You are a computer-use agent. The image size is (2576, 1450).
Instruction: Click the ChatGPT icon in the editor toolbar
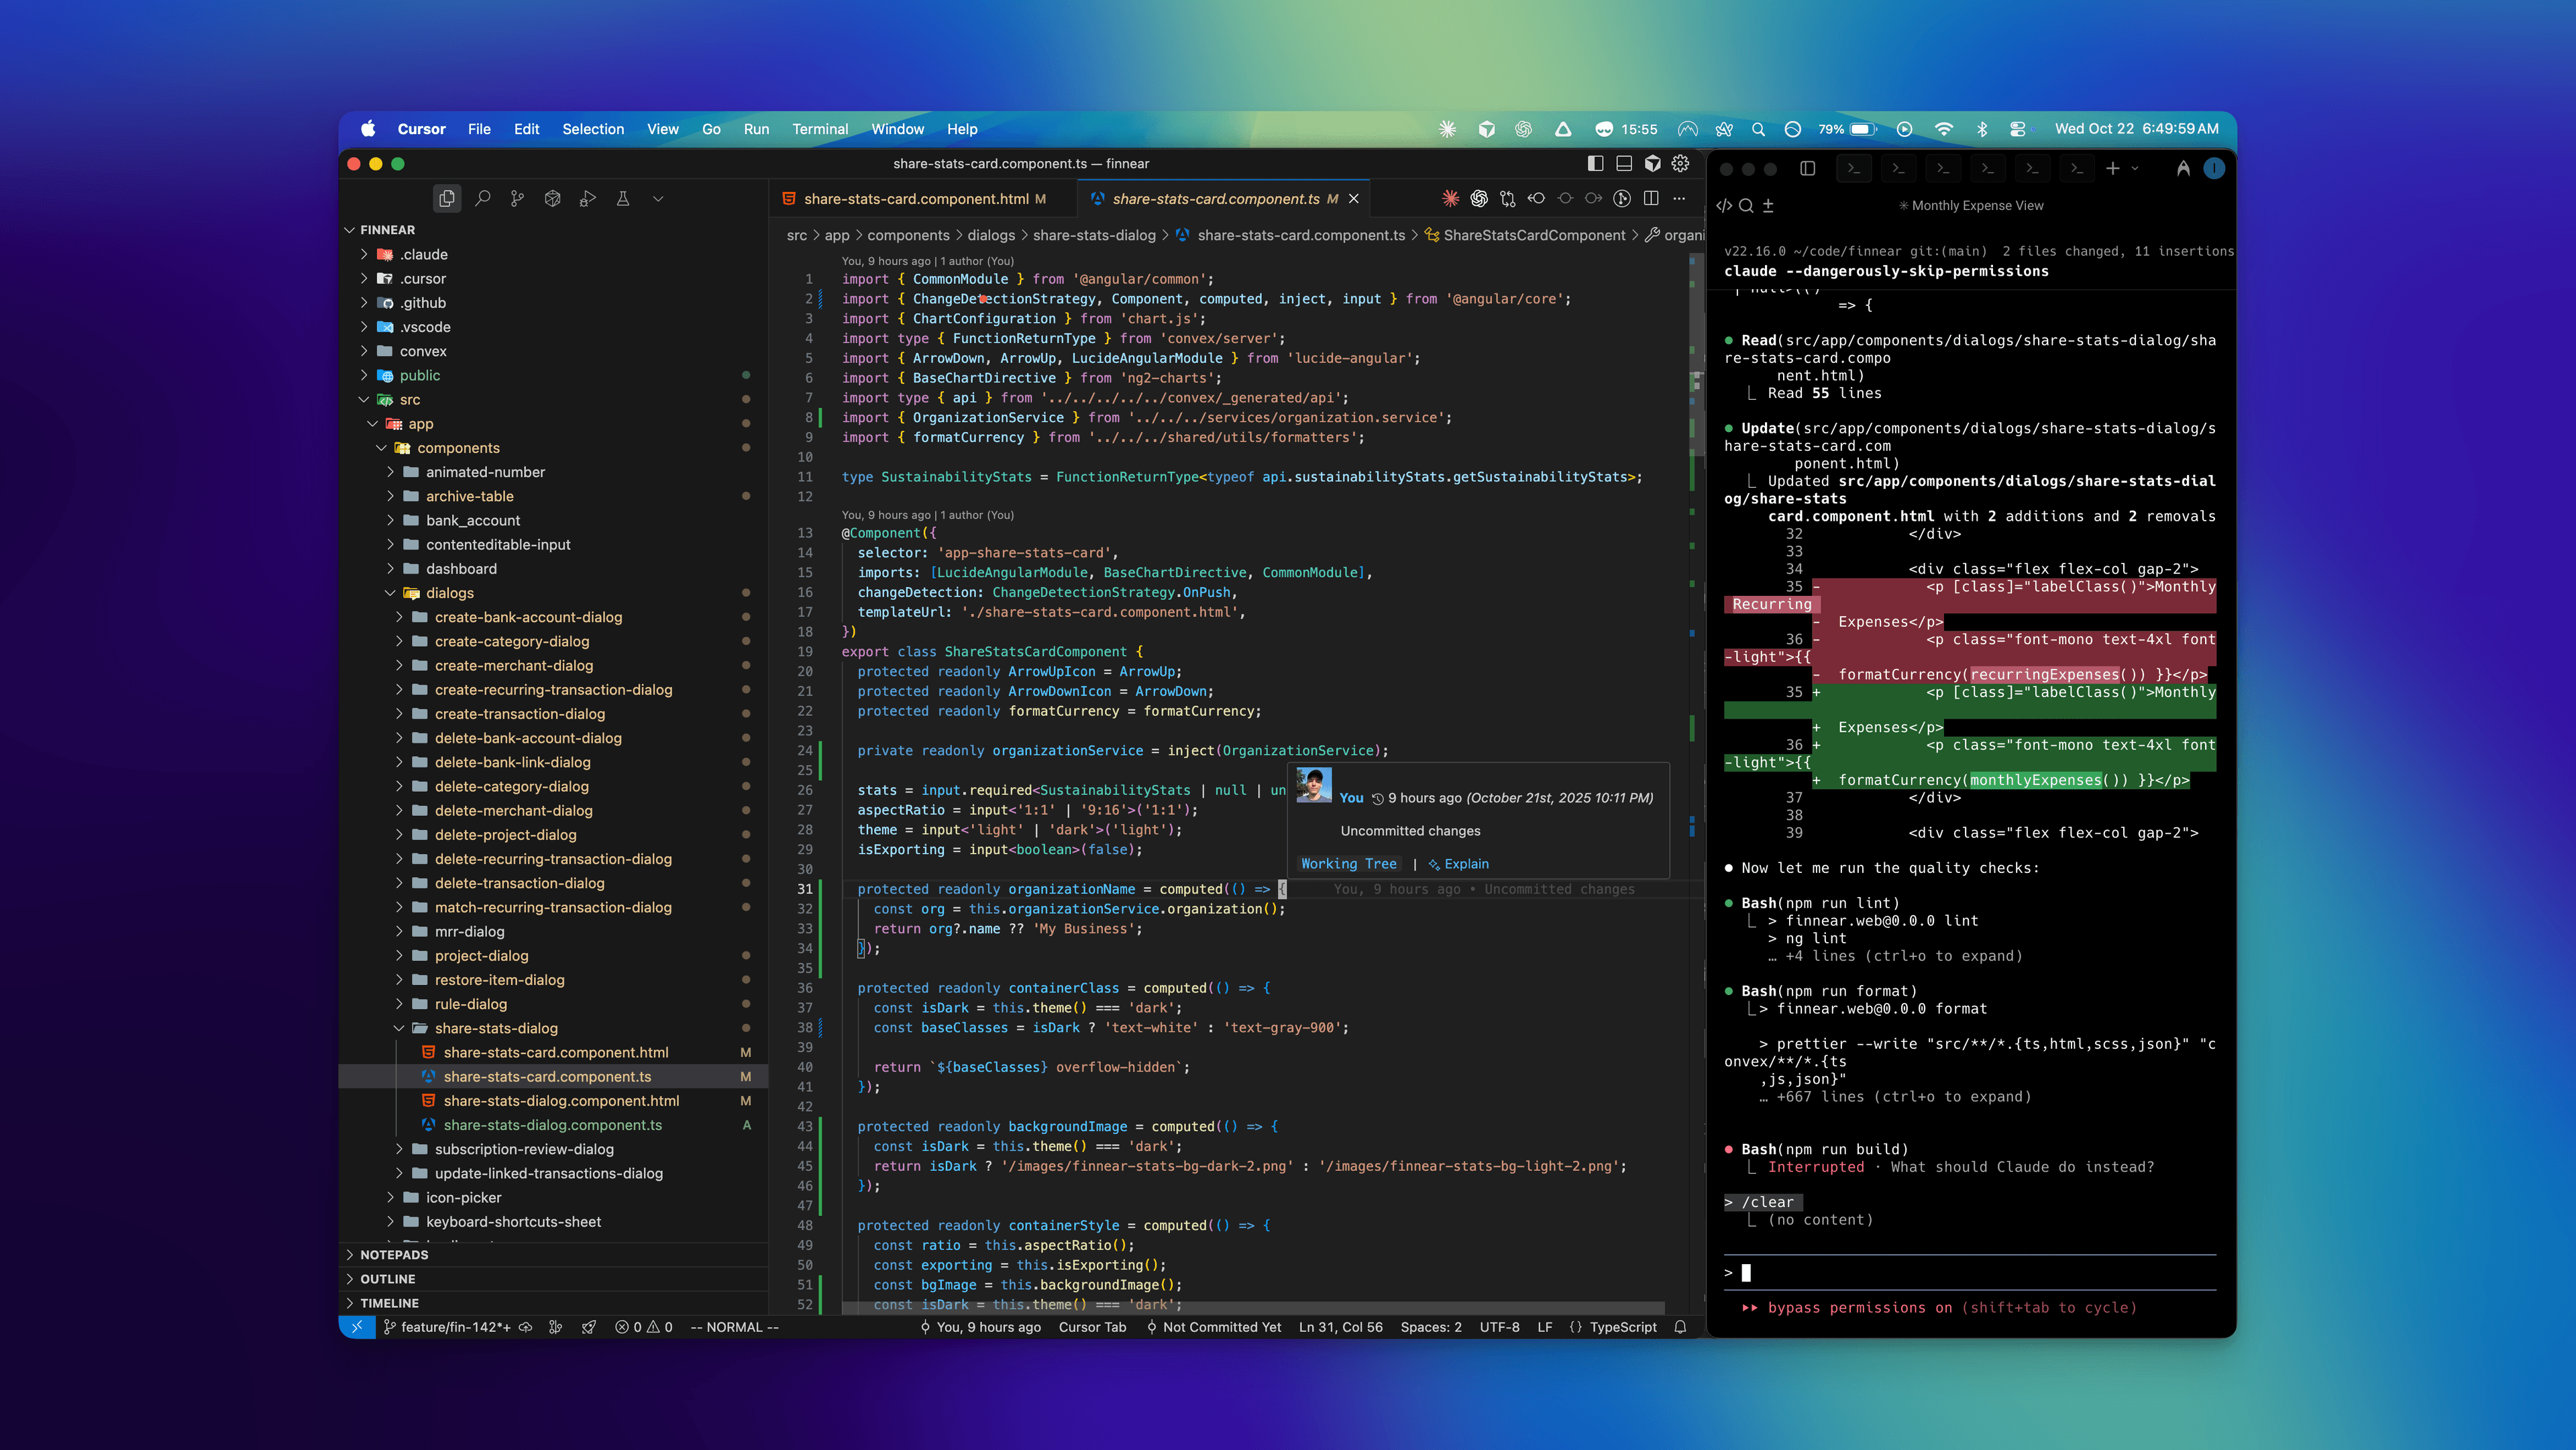point(1479,198)
